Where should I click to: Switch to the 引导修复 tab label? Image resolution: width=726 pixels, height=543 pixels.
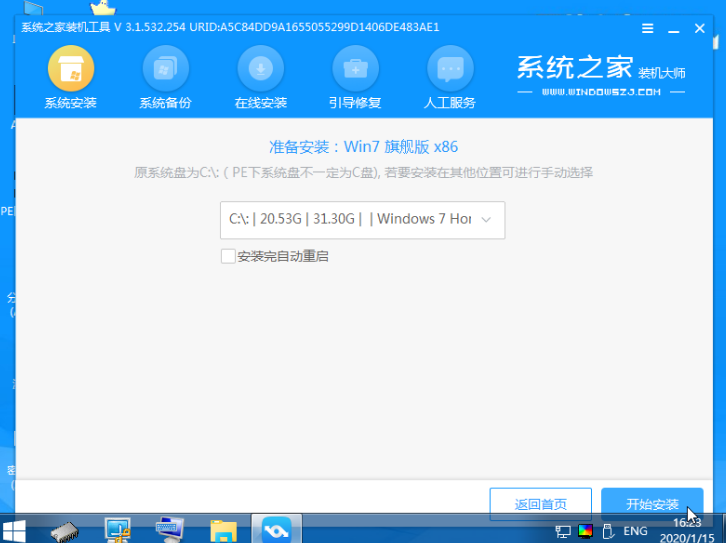point(355,103)
